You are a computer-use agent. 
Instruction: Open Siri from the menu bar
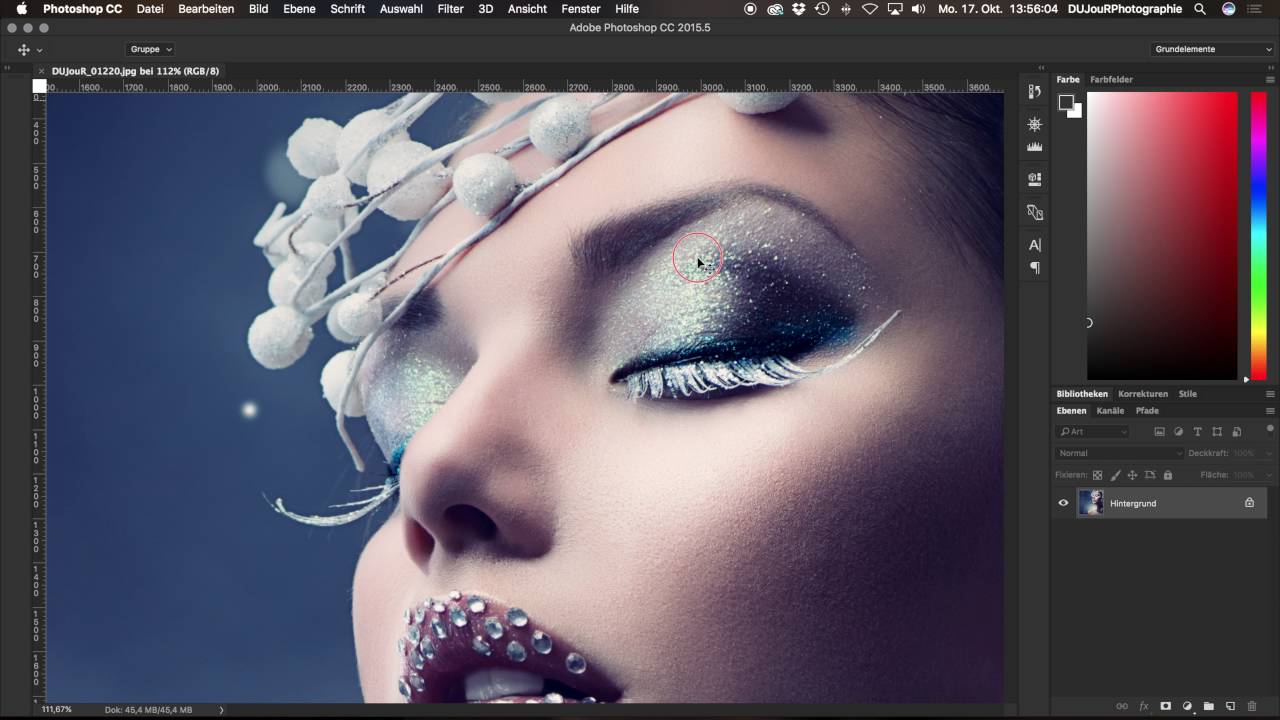tap(1228, 9)
